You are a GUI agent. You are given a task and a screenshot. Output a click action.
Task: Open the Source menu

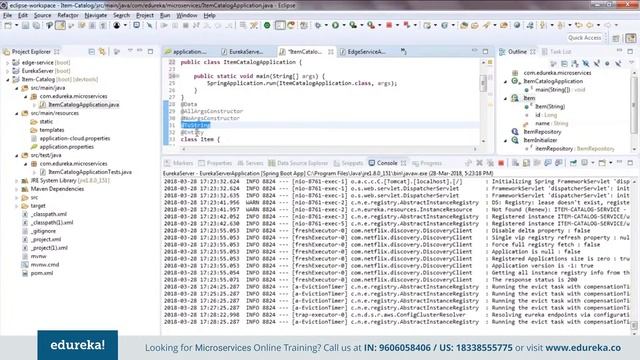pos(42,16)
